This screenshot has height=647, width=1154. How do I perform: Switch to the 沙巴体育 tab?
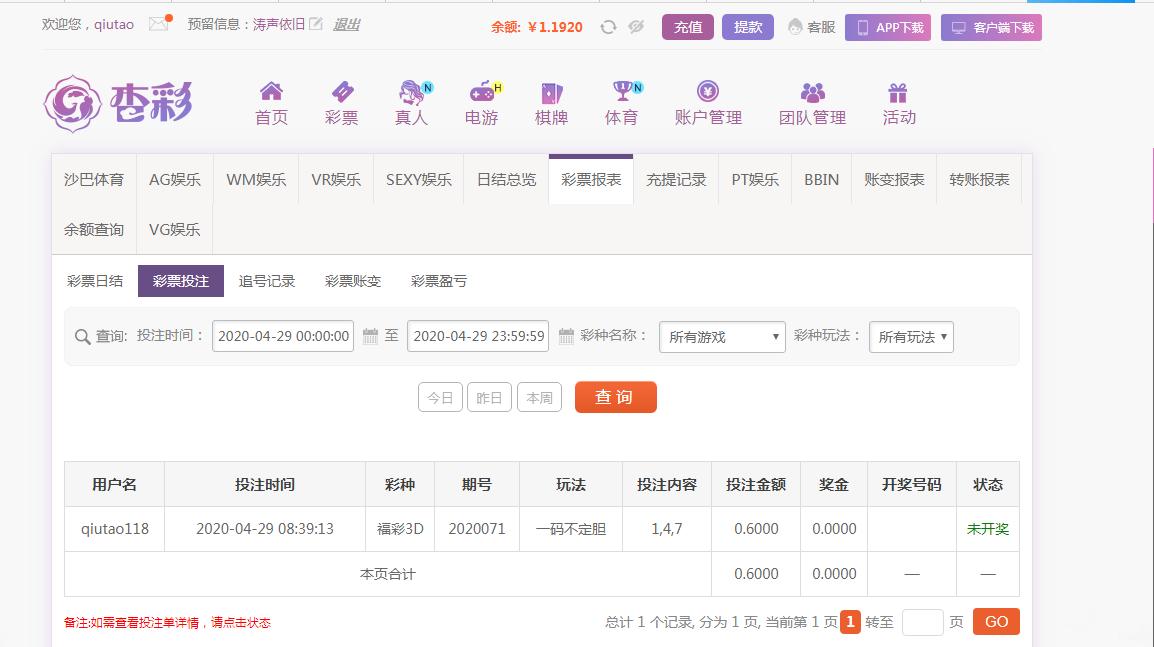coord(93,180)
